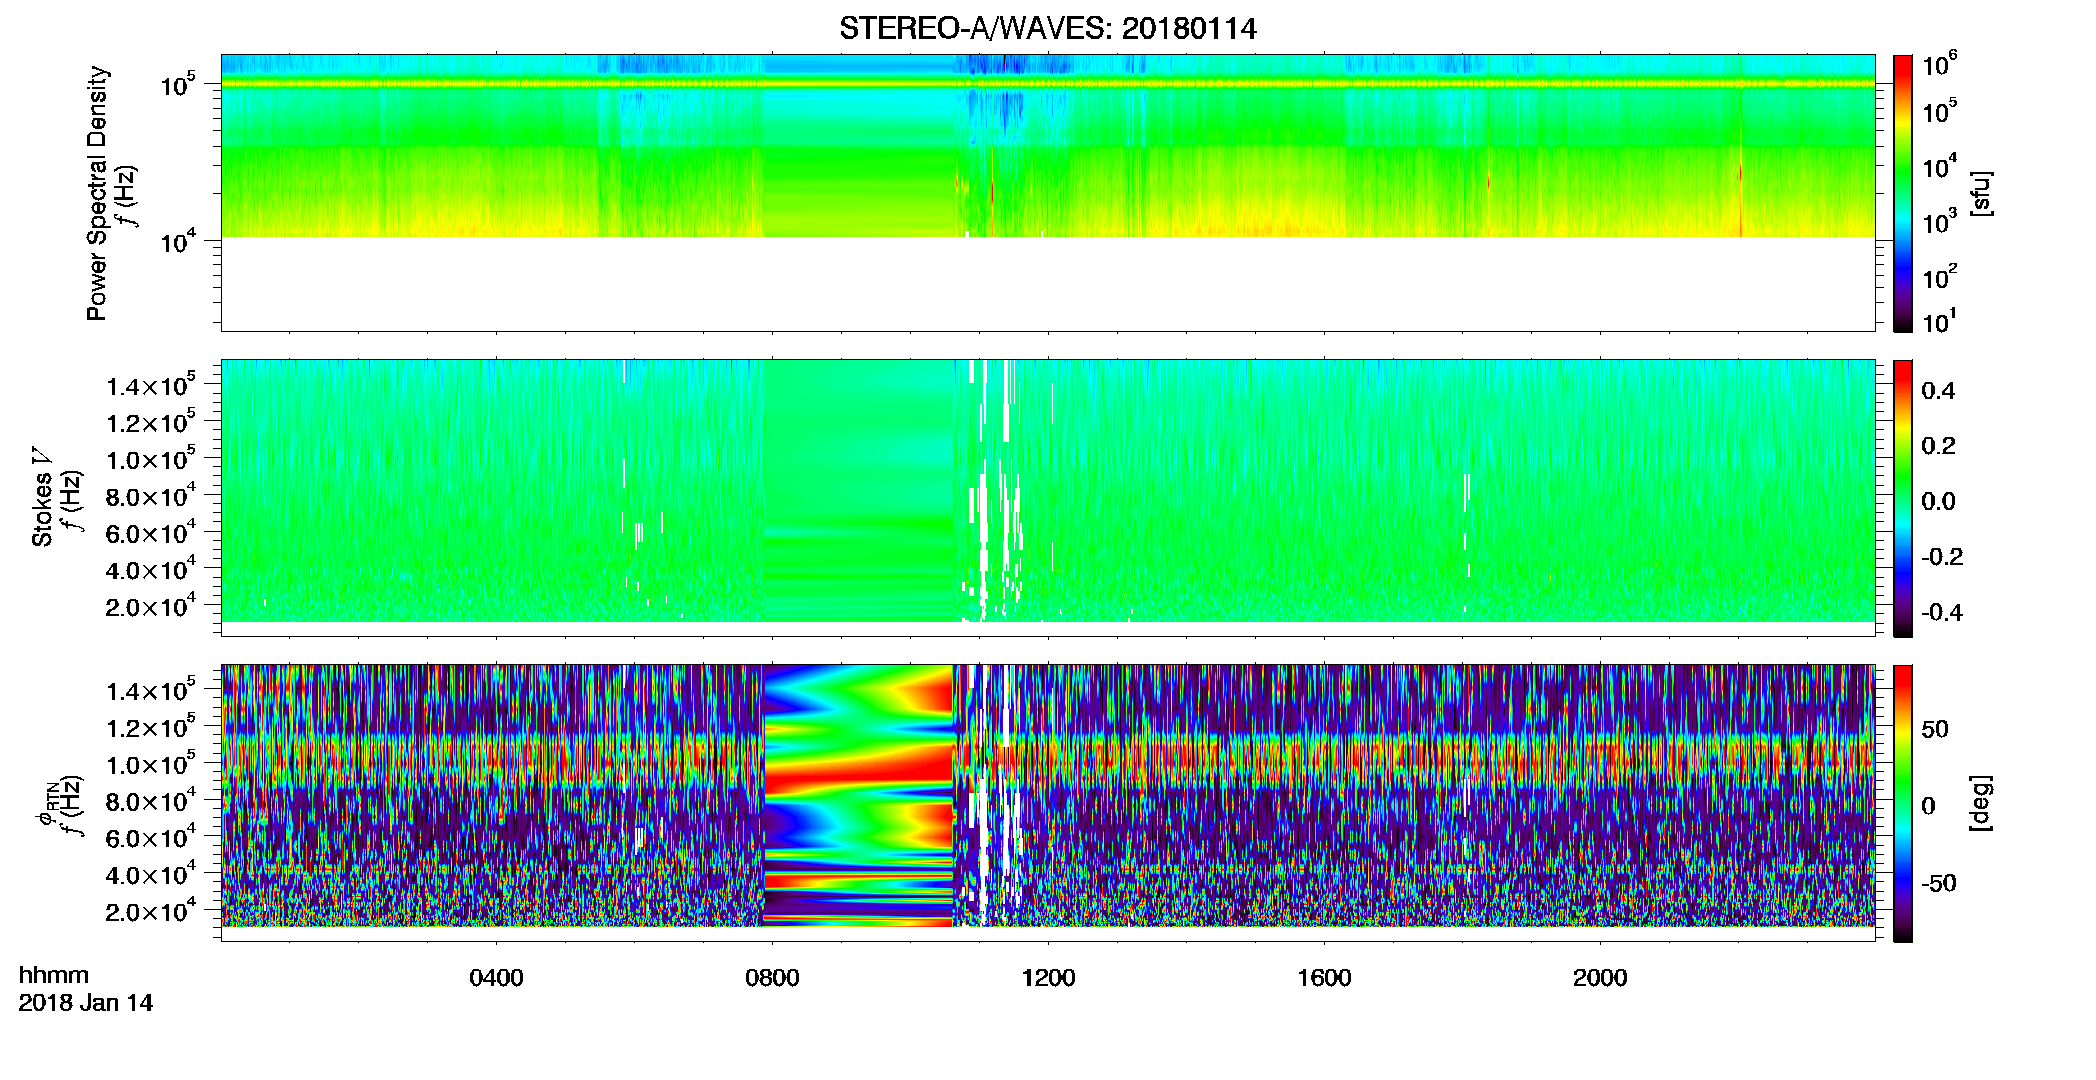Click the Stokes V axis title
The height and width of the screenshot is (1080, 2096).
tap(42, 498)
